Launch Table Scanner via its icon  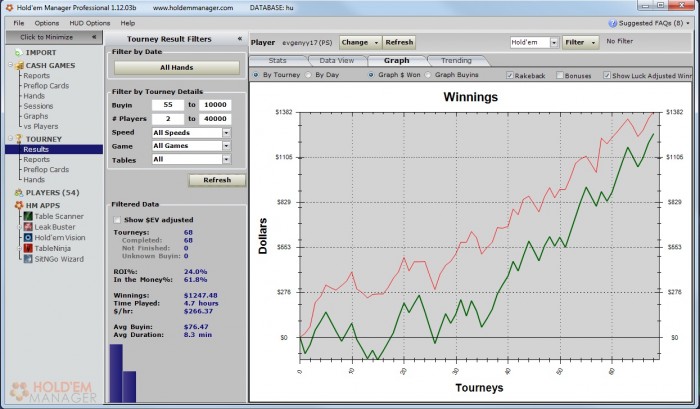pyautogui.click(x=28, y=216)
